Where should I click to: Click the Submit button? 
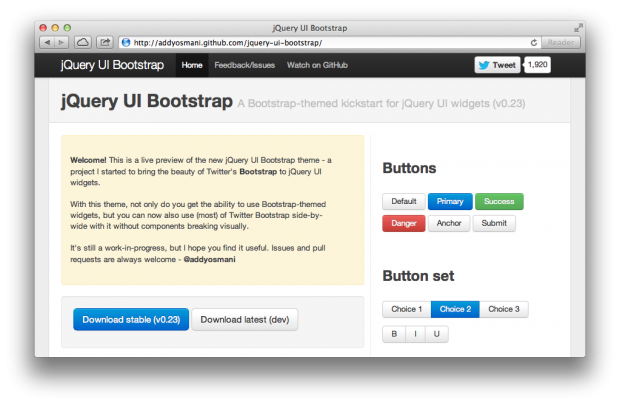494,223
